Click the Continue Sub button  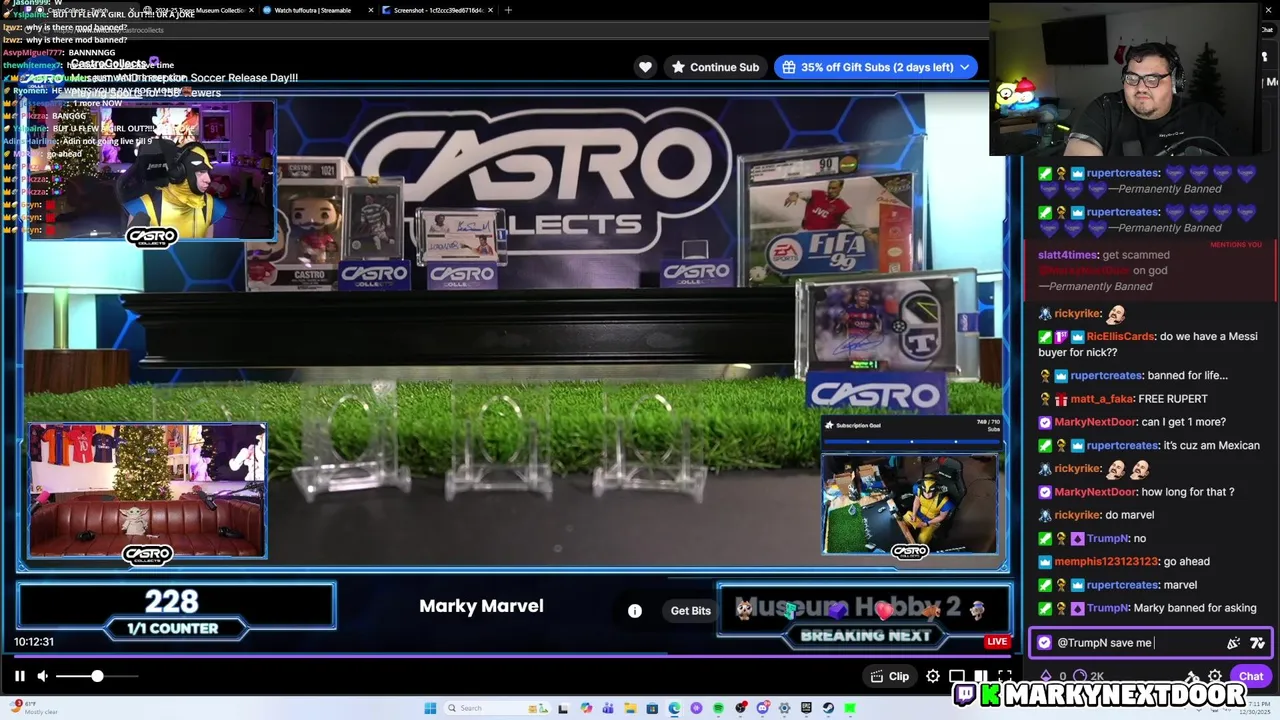pos(714,67)
